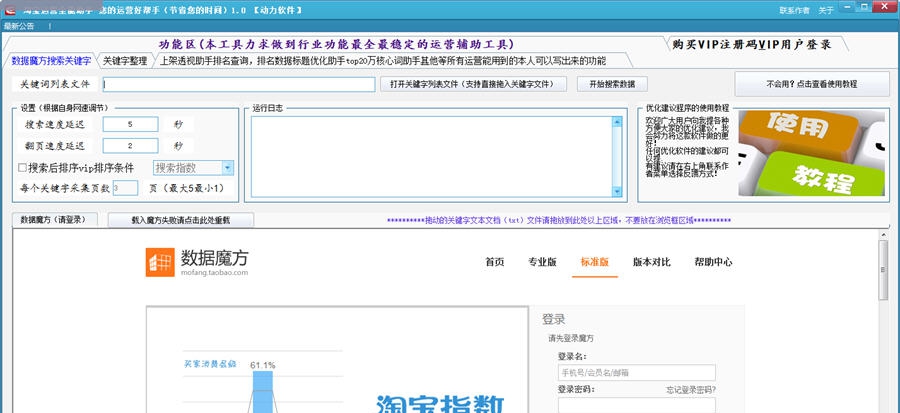The image size is (900, 413).
Task: Click the 每个关键字采集页数 field
Action: click(125, 188)
